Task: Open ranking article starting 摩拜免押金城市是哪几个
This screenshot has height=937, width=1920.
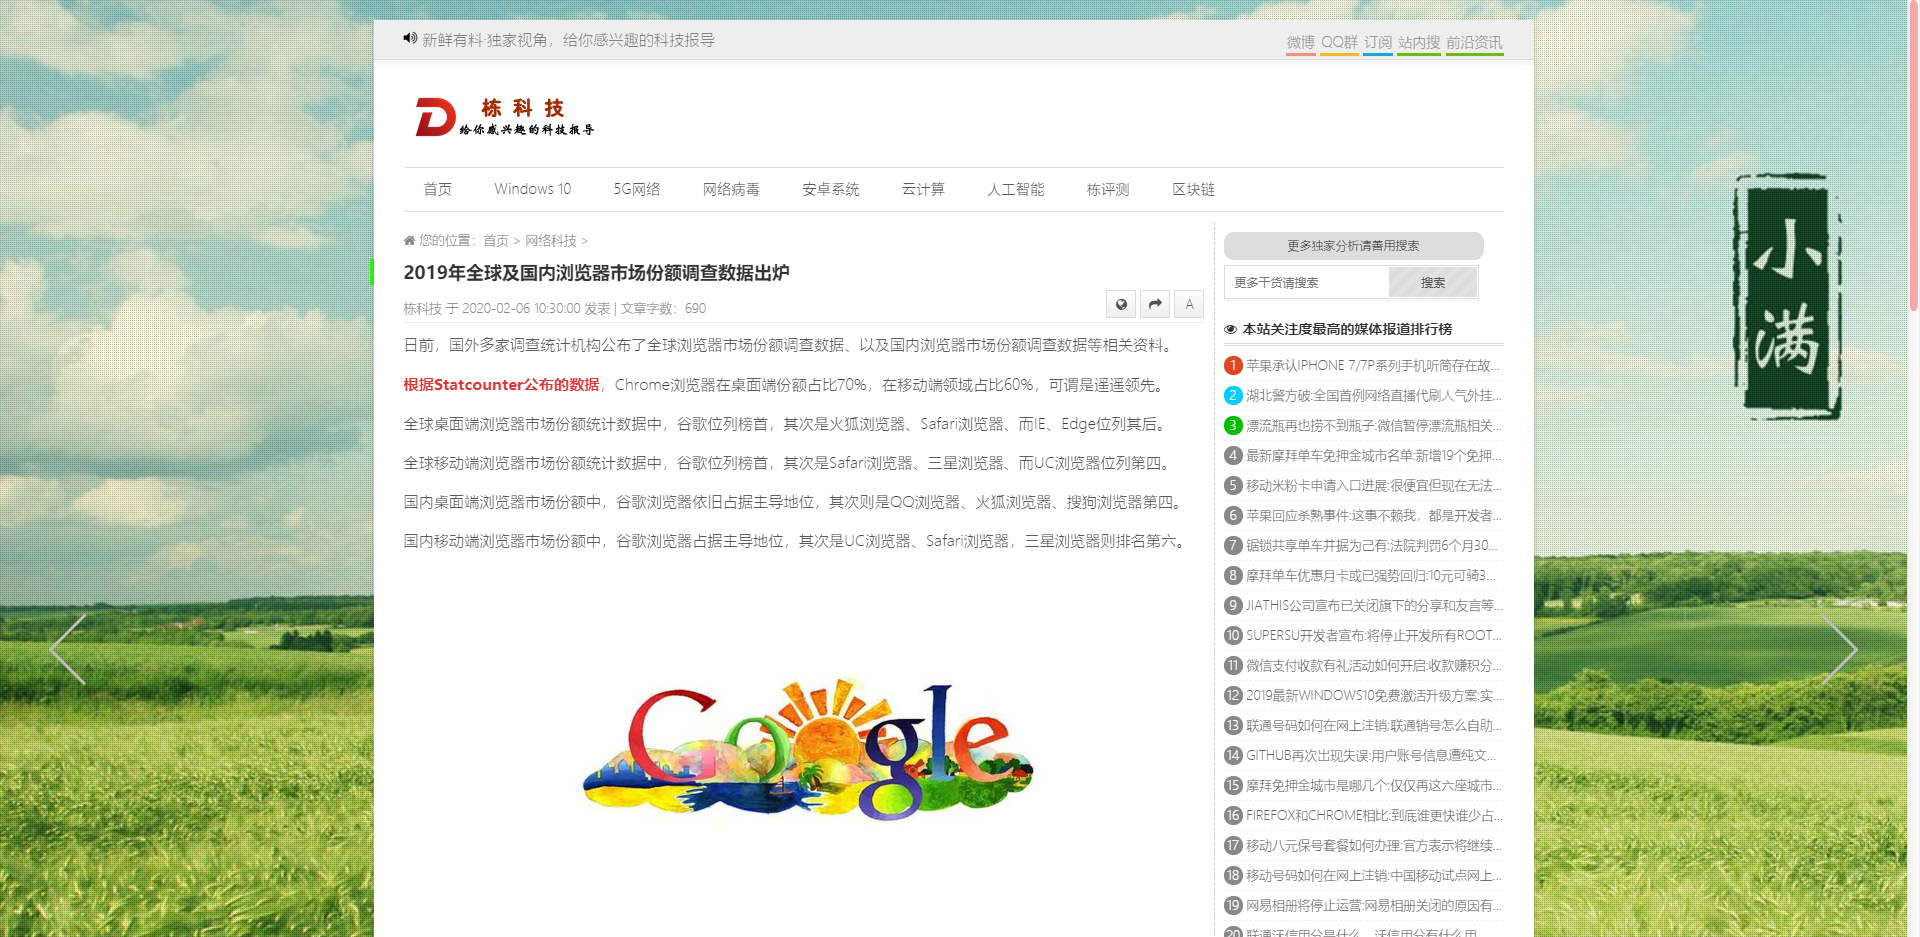Action: pyautogui.click(x=1373, y=786)
